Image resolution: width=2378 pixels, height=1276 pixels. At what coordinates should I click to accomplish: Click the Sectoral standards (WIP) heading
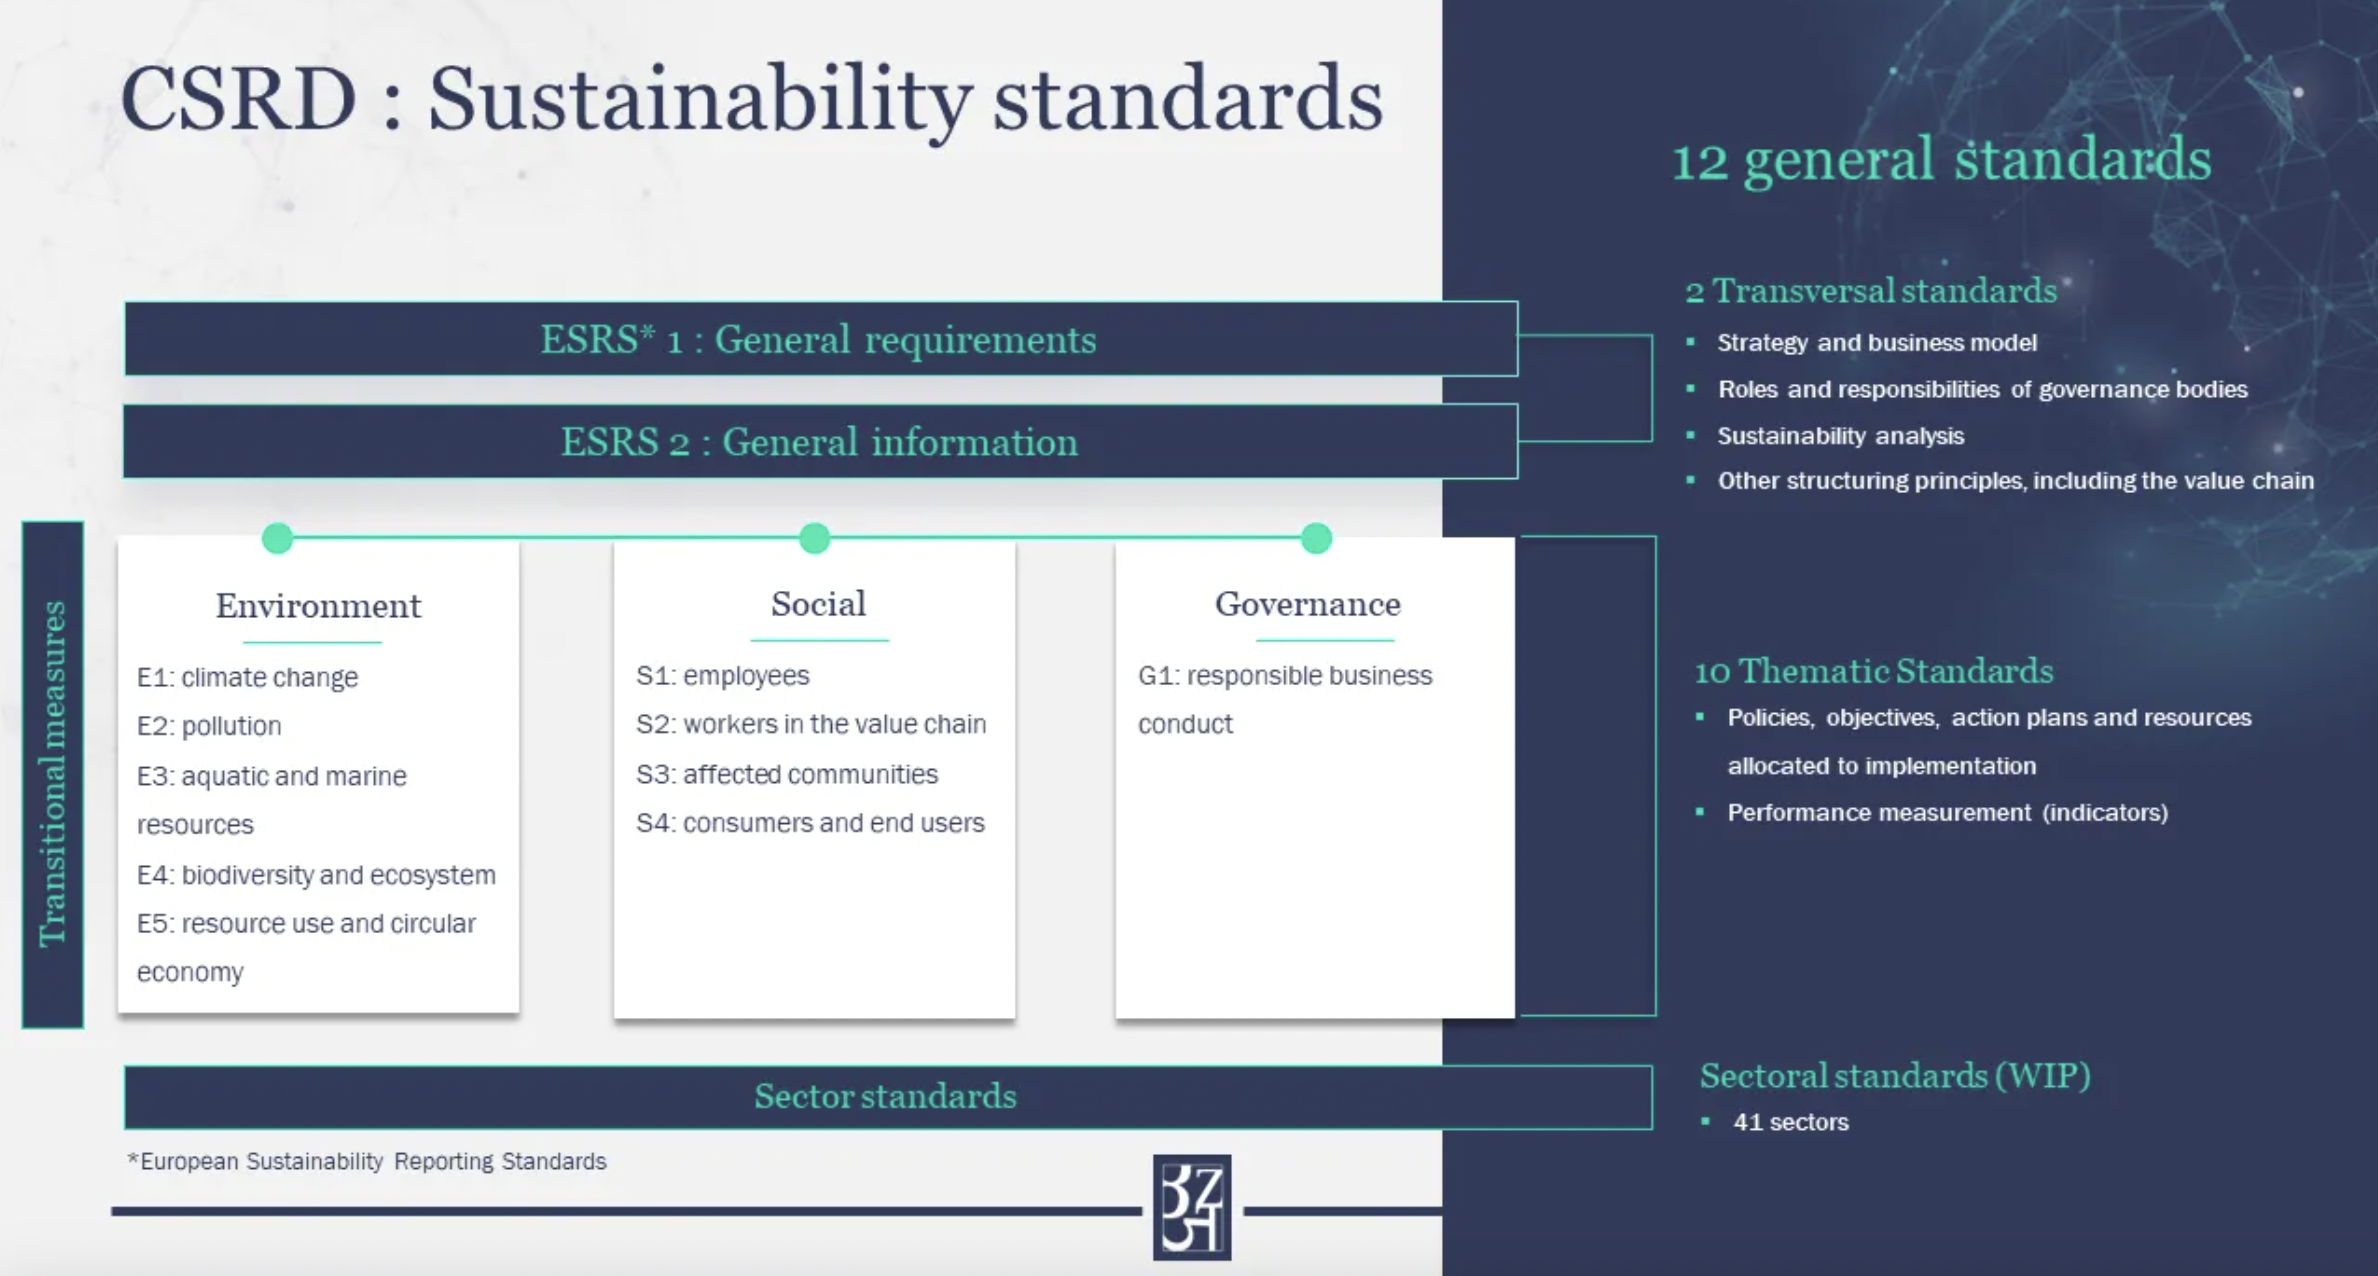point(1895,1076)
